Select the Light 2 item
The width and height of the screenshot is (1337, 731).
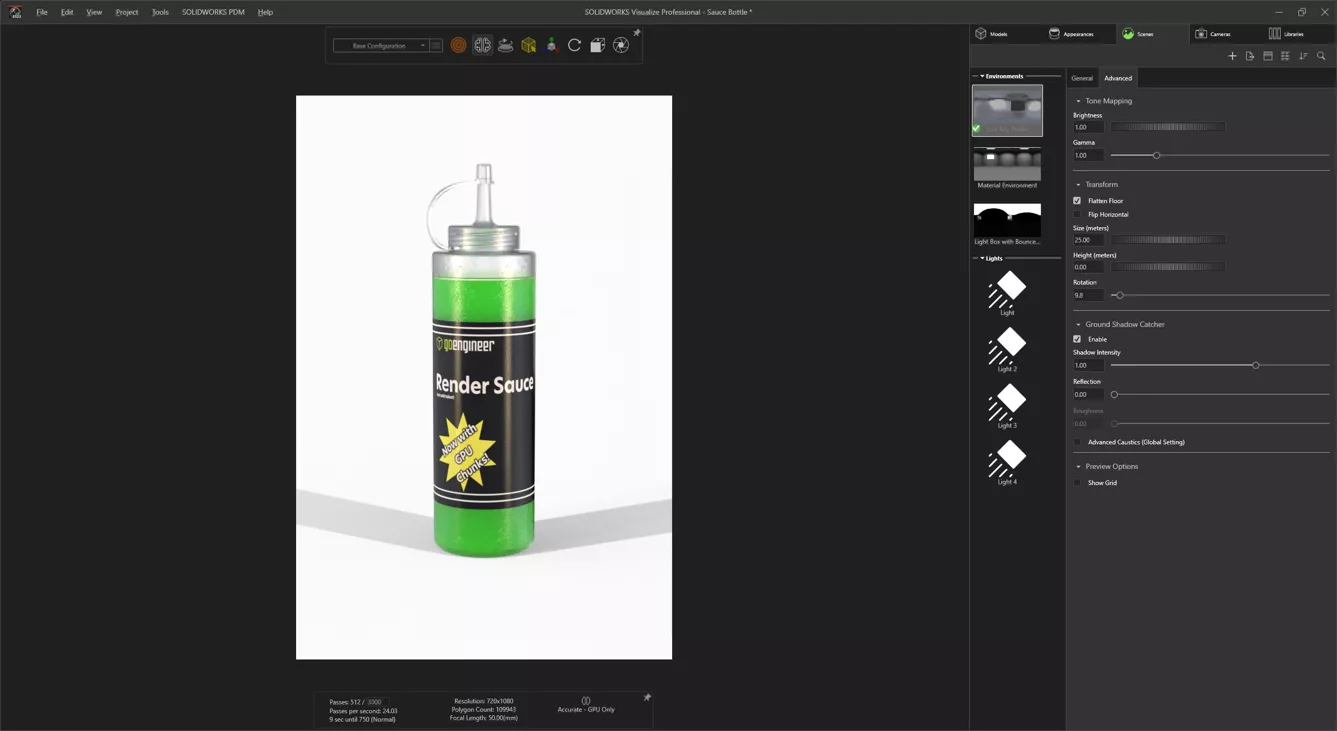(1007, 349)
